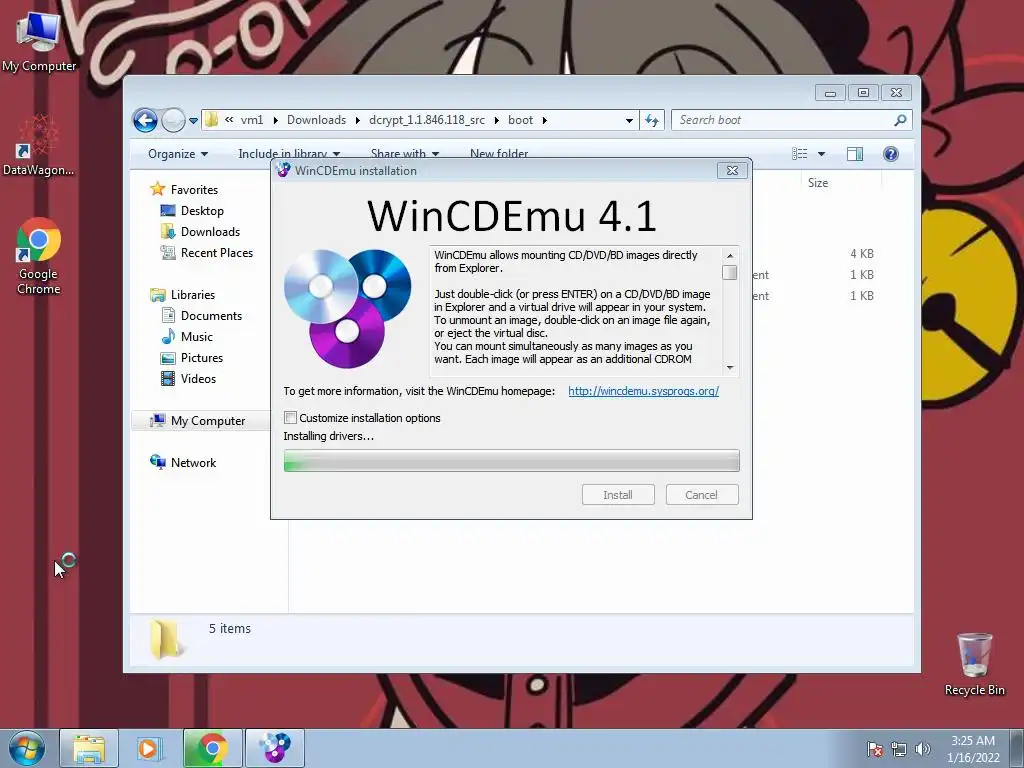1024x768 pixels.
Task: Open the Pictures library
Action: (202, 358)
